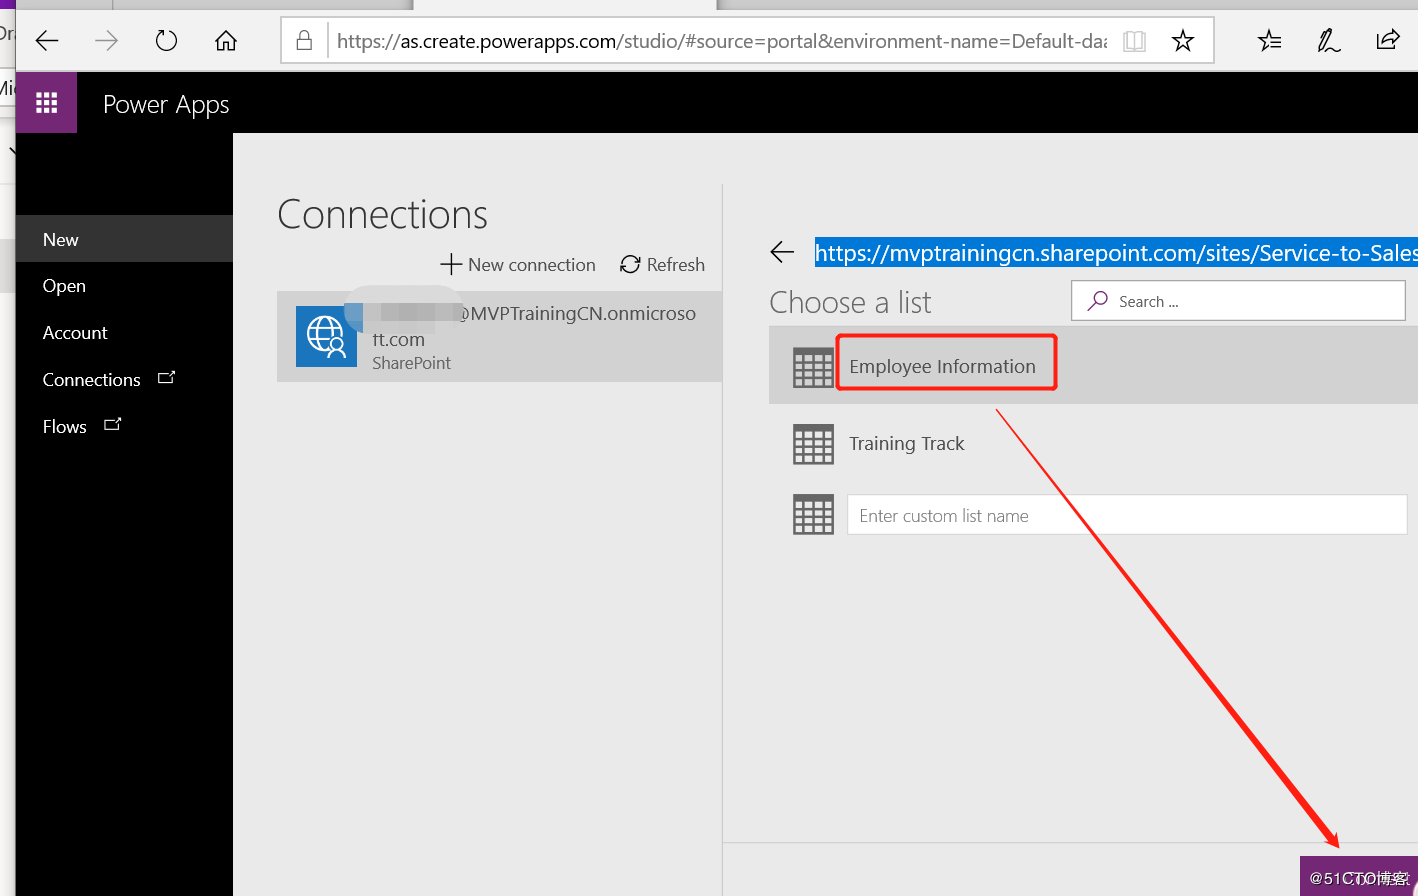Viewport: 1418px width, 896px height.
Task: Go back in the browser
Action: [x=47, y=41]
